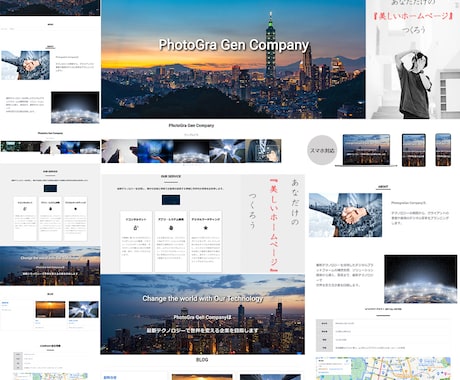Viewport: 460px width, 380px height.
Task: Click the icon in center アプリ・システム開発 card
Action: tap(171, 228)
